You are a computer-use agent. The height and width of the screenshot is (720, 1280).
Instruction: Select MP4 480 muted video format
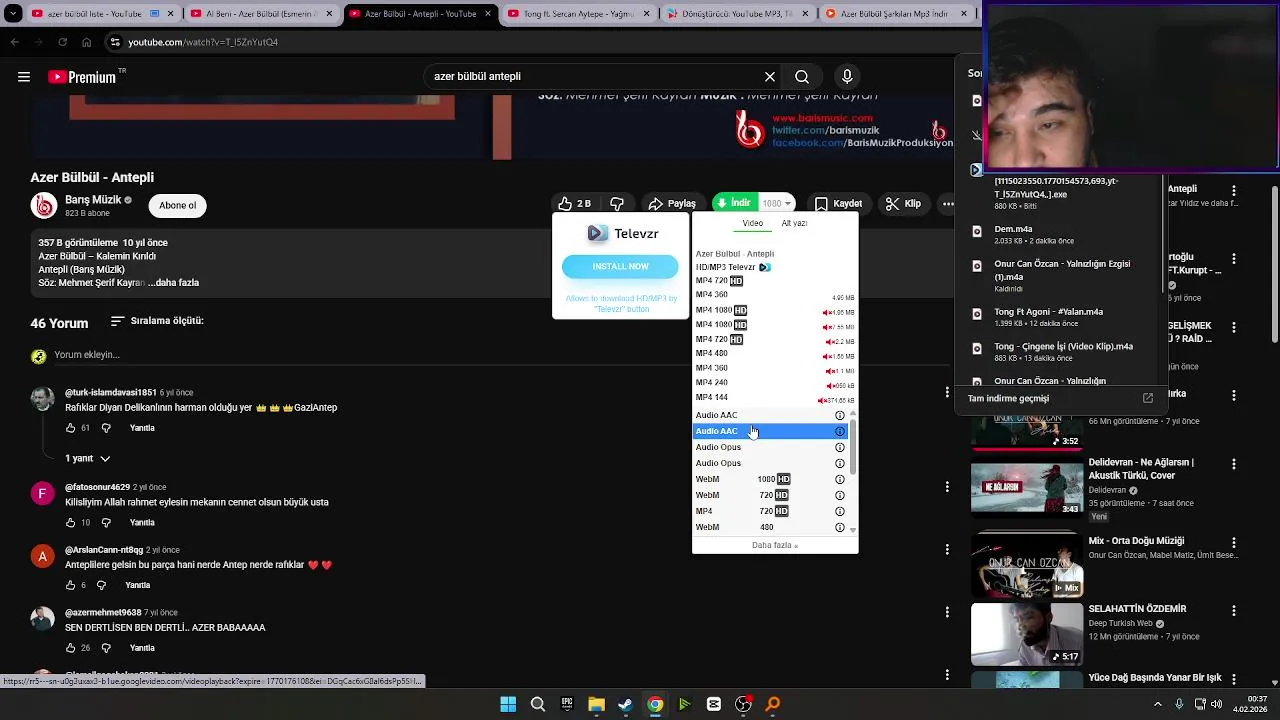pos(774,354)
